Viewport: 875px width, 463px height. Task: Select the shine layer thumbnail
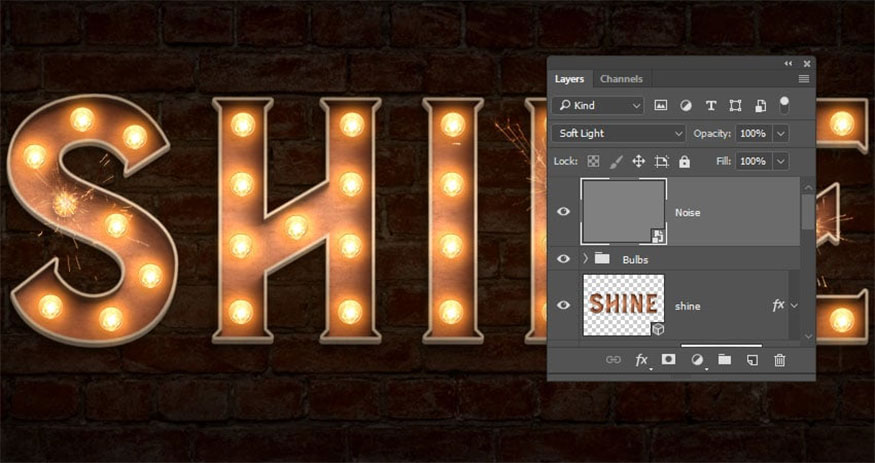click(621, 305)
